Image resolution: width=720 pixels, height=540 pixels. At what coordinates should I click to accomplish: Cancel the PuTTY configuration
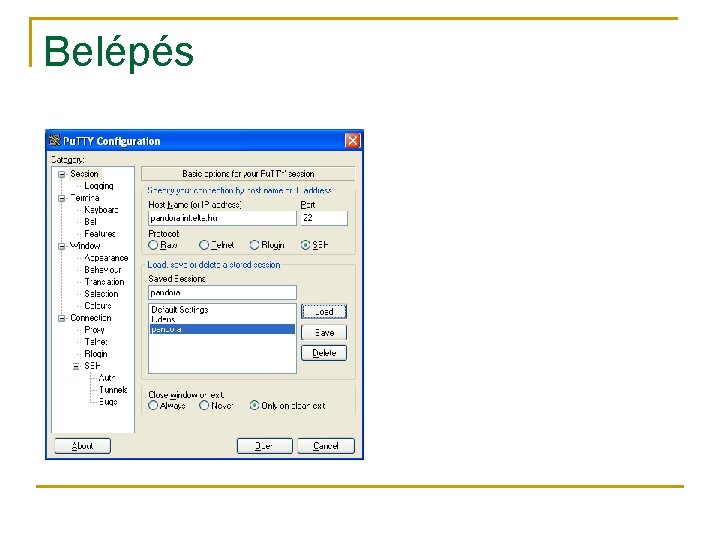pos(326,446)
